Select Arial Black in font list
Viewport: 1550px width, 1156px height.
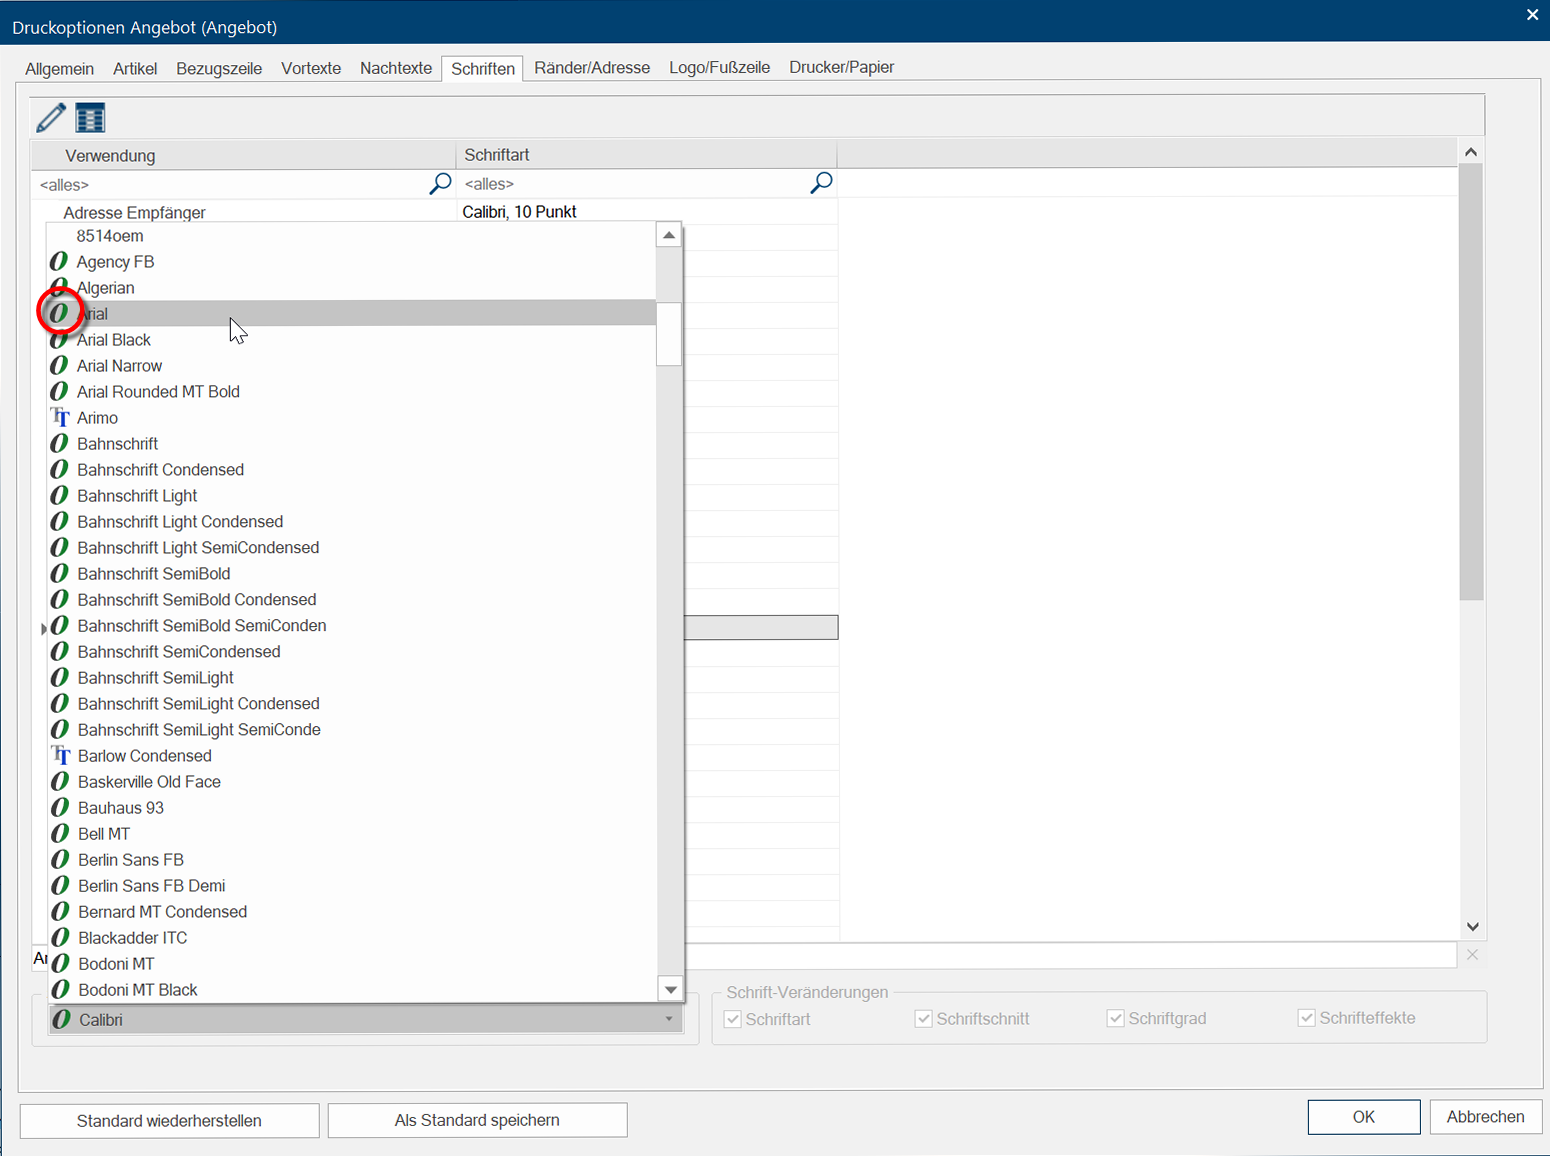point(352,340)
